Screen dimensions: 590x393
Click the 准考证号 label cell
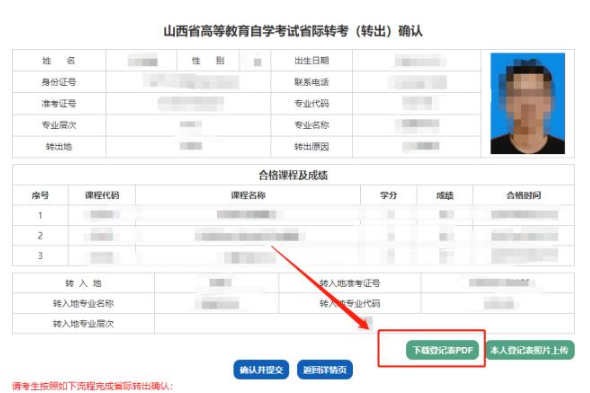pyautogui.click(x=59, y=104)
